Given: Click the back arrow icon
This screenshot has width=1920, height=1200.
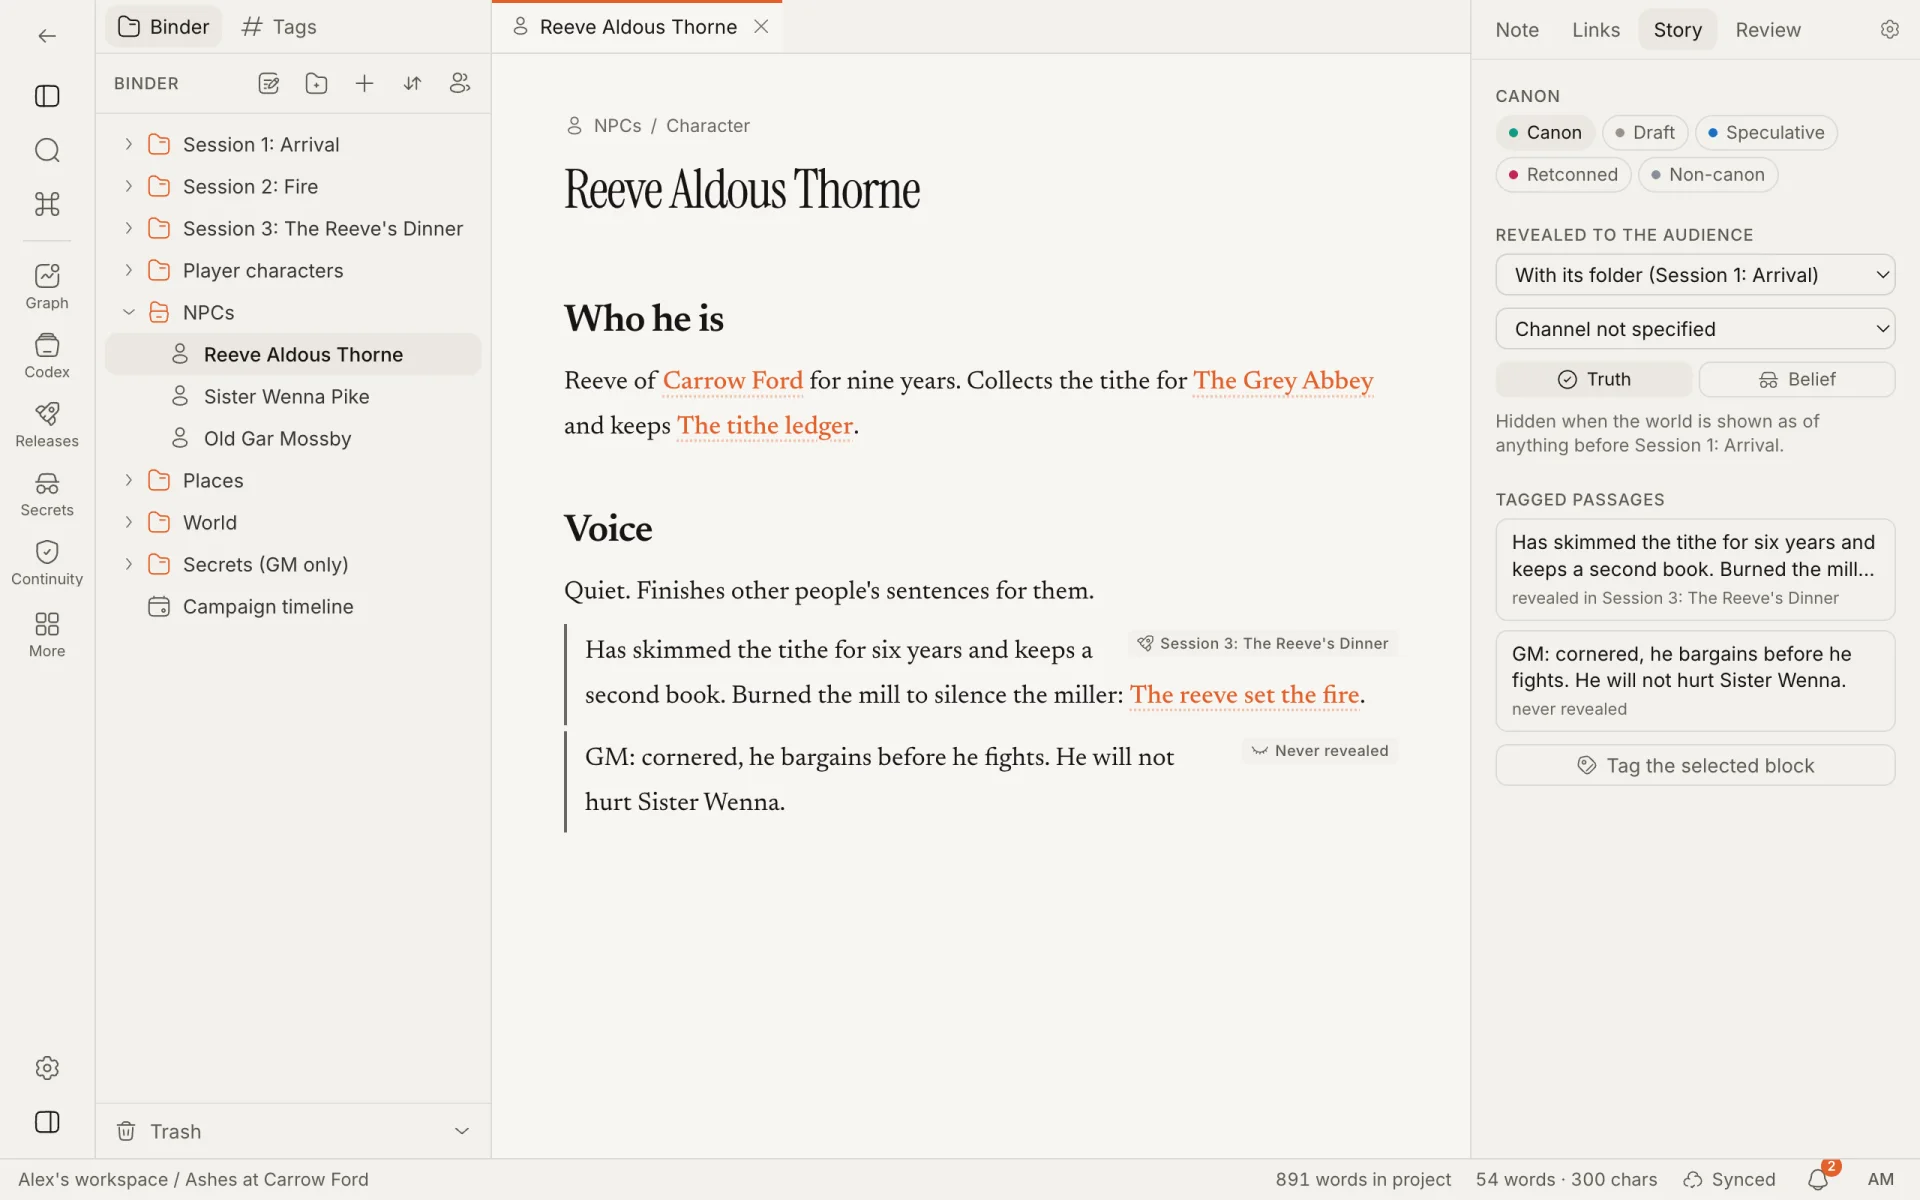Looking at the screenshot, I should [47, 36].
